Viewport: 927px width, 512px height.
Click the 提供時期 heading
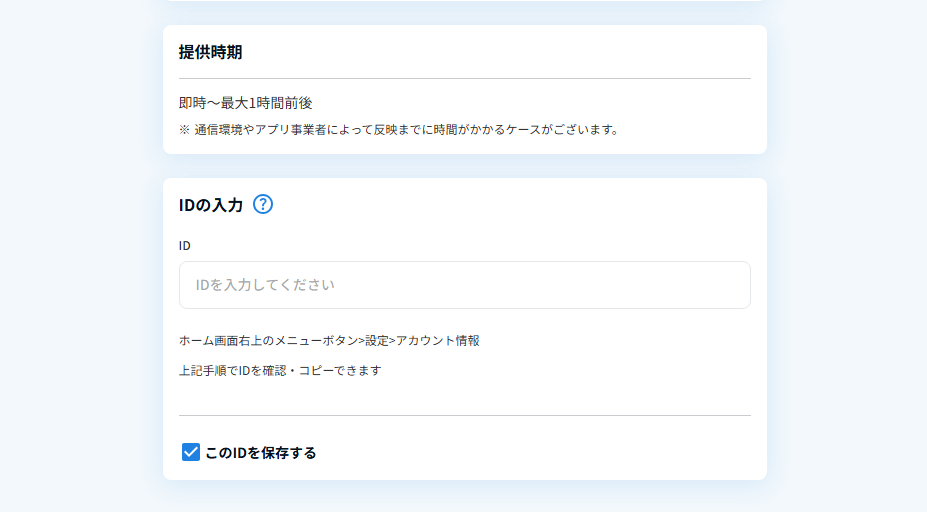pyautogui.click(x=210, y=52)
